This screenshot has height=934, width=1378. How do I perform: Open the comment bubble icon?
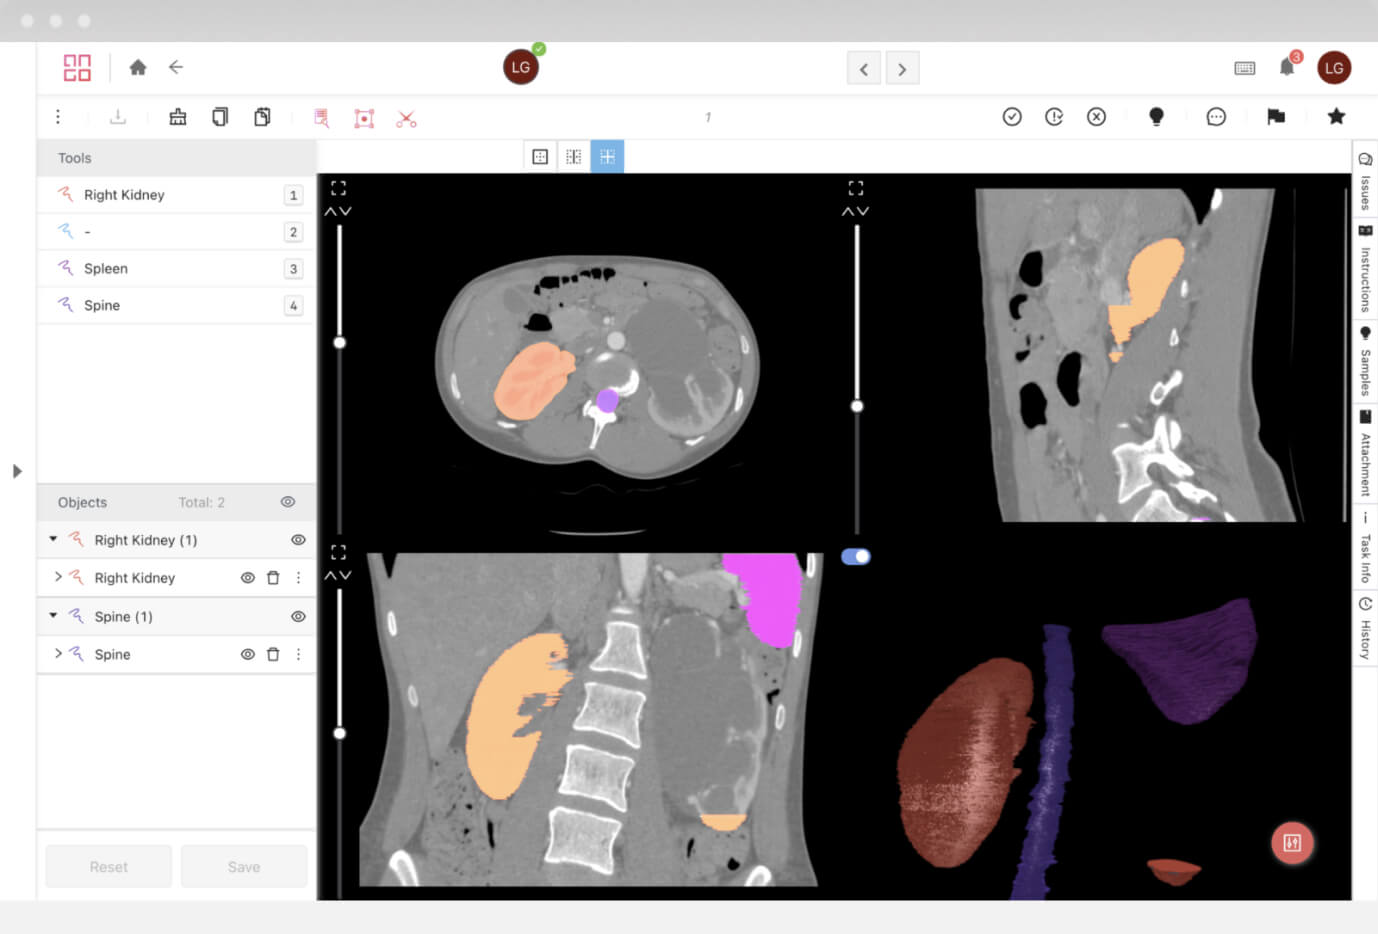click(x=1216, y=117)
